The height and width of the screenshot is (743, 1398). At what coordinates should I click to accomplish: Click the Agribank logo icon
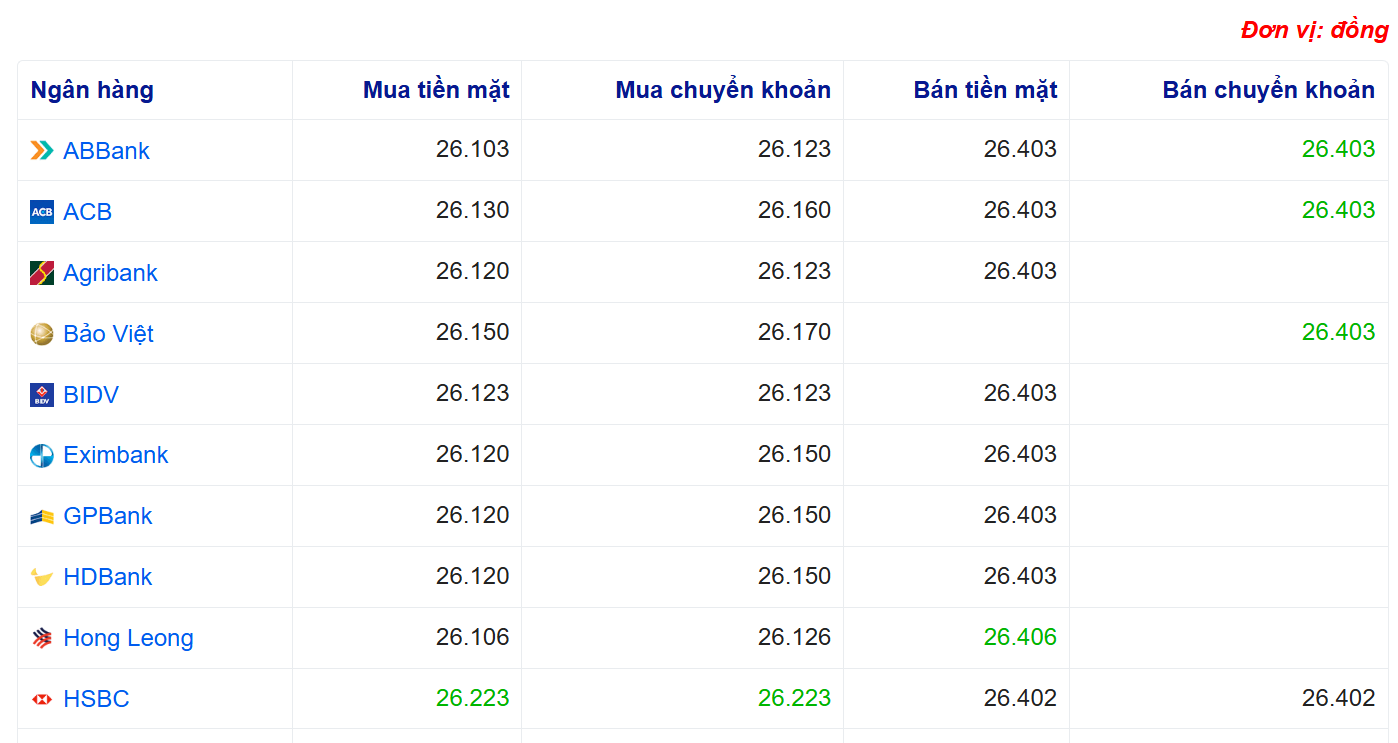tap(42, 273)
